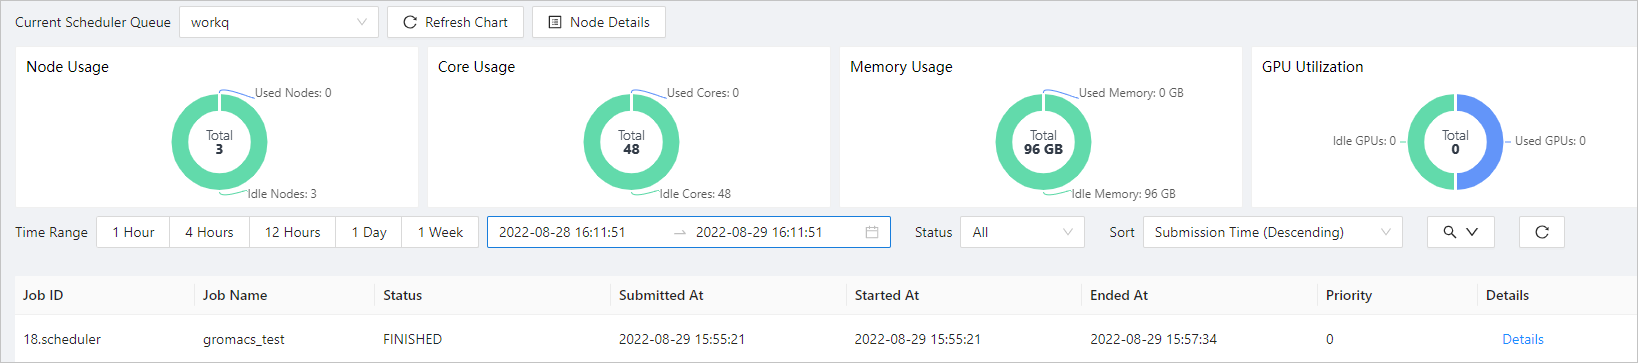Click the Refresh Chart button
The image size is (1638, 363).
[455, 22]
